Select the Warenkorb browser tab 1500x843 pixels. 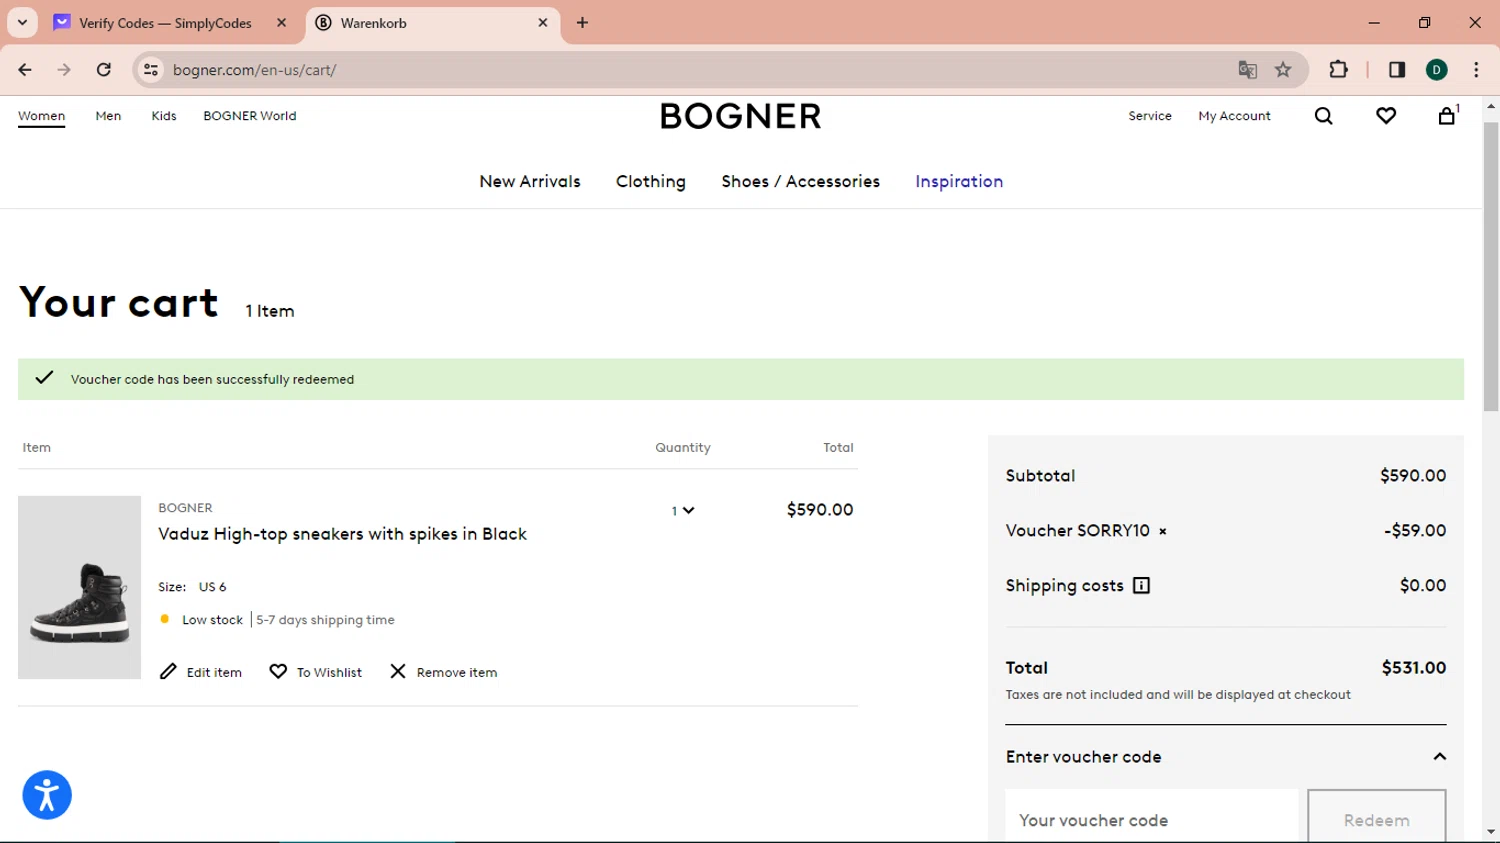(x=432, y=22)
